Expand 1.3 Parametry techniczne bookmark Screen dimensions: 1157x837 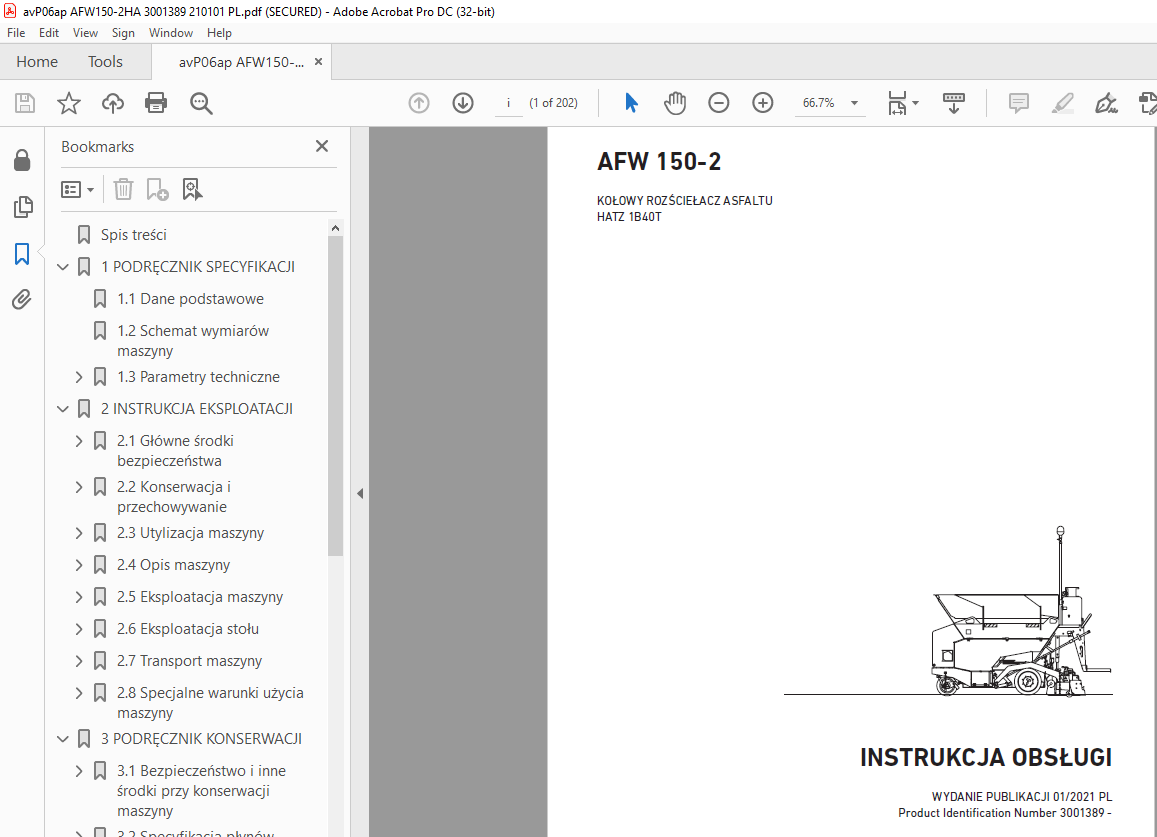79,377
